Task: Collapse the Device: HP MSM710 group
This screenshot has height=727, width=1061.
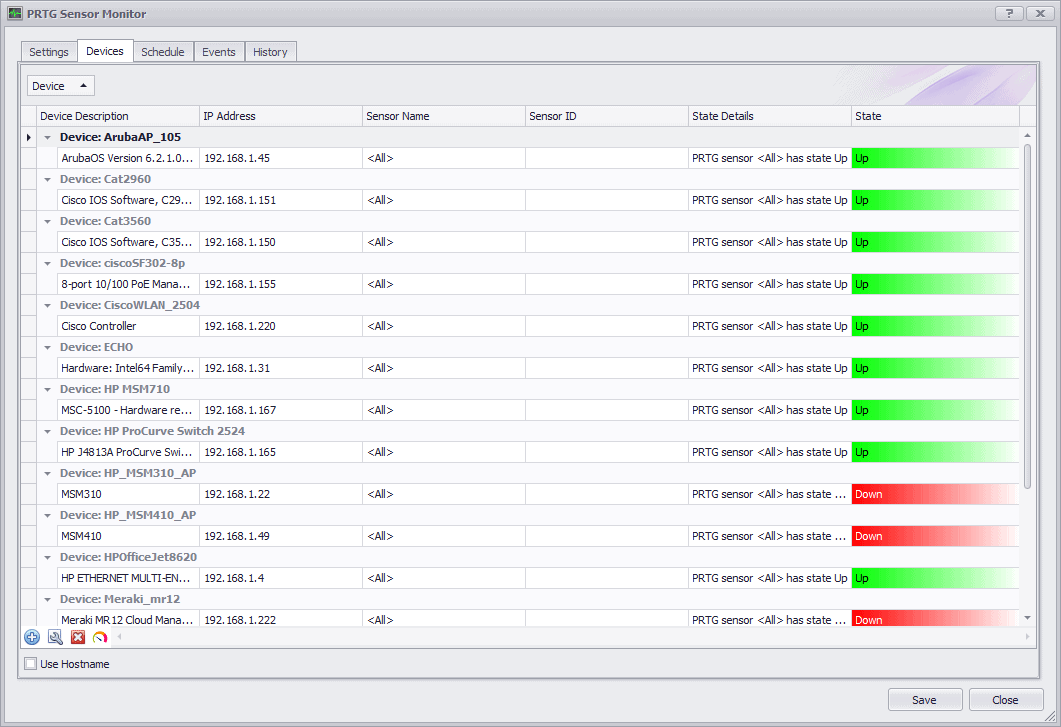Action: 47,389
